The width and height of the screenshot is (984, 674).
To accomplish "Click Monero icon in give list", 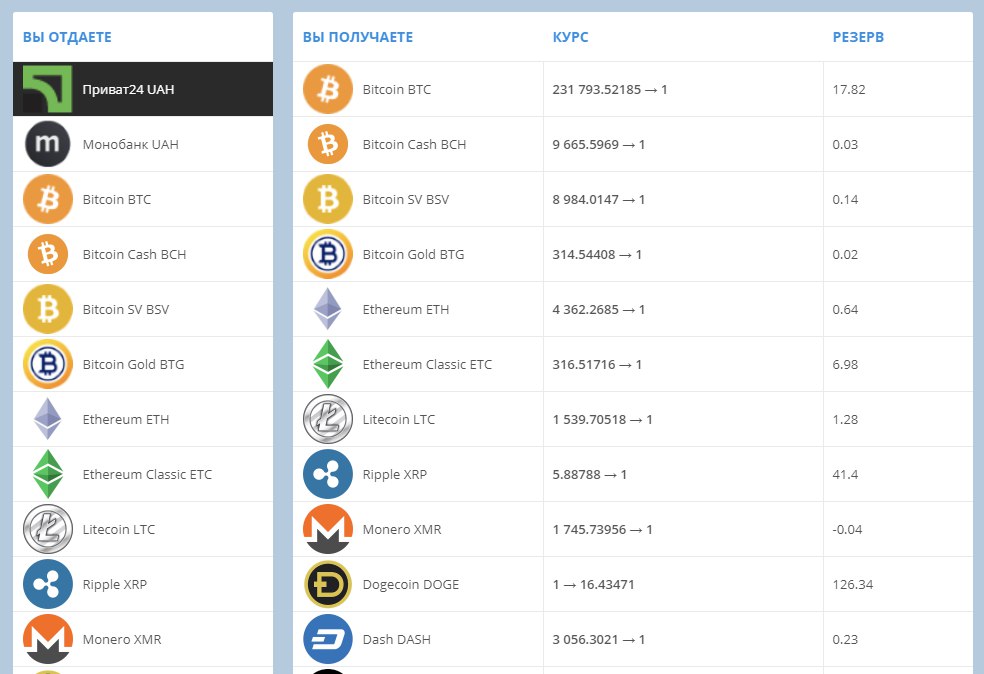I will click(48, 639).
